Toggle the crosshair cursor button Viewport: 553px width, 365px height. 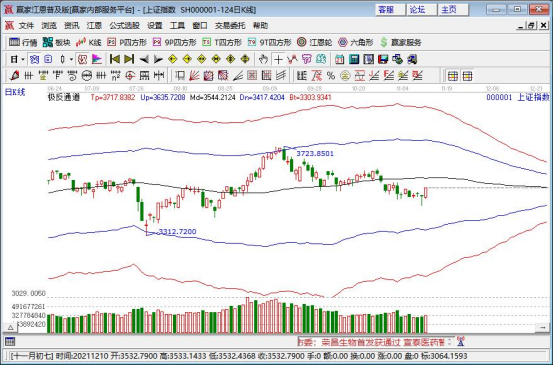[x=278, y=59]
